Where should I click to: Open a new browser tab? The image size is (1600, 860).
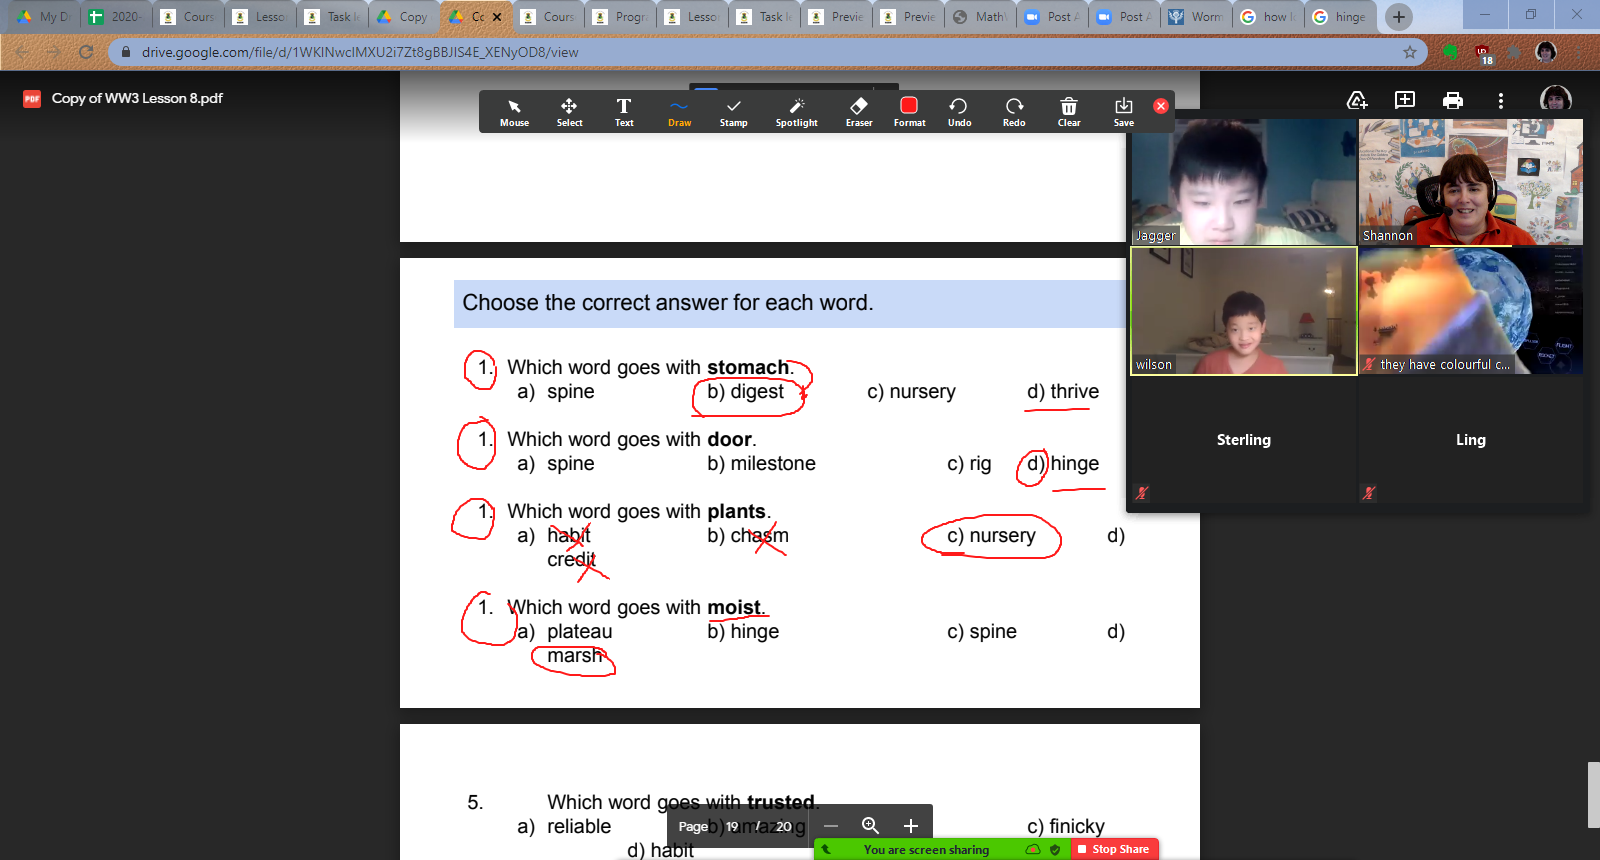tap(1399, 16)
